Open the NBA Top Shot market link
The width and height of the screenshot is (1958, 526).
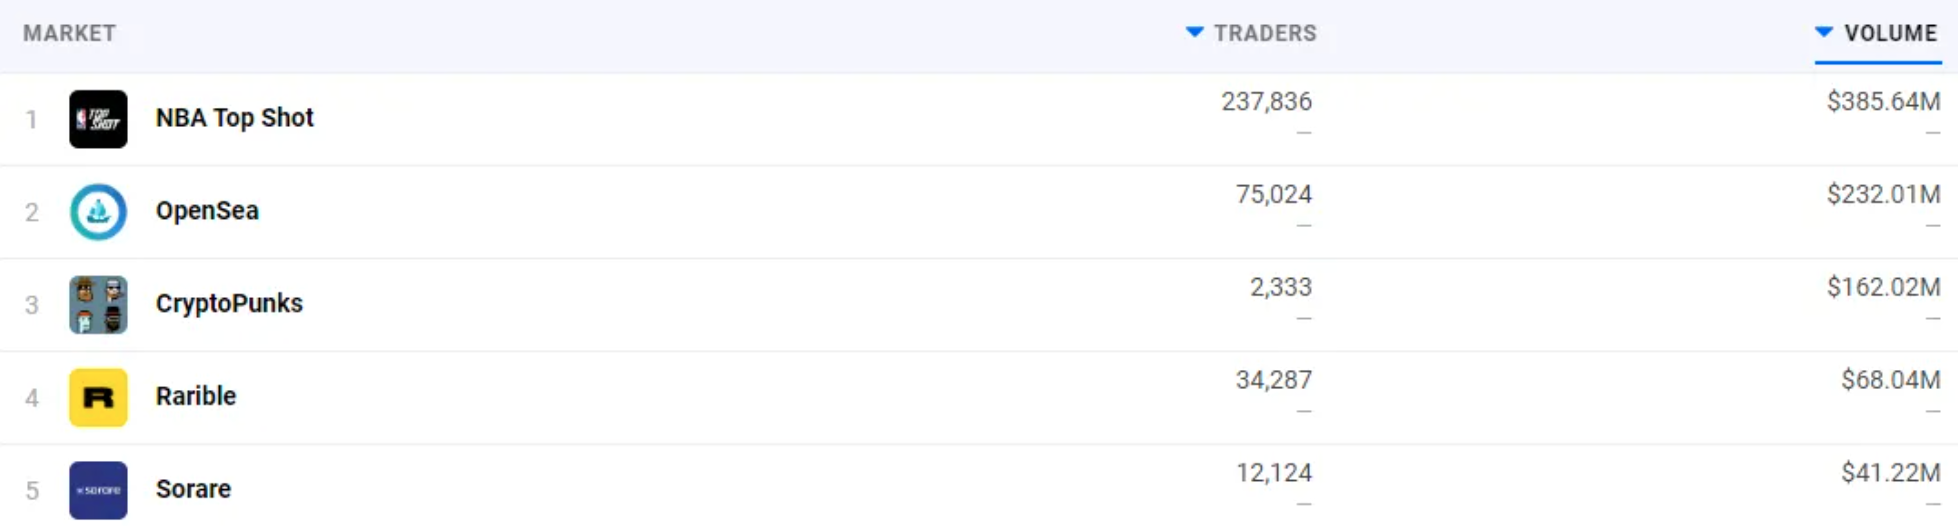pos(234,118)
